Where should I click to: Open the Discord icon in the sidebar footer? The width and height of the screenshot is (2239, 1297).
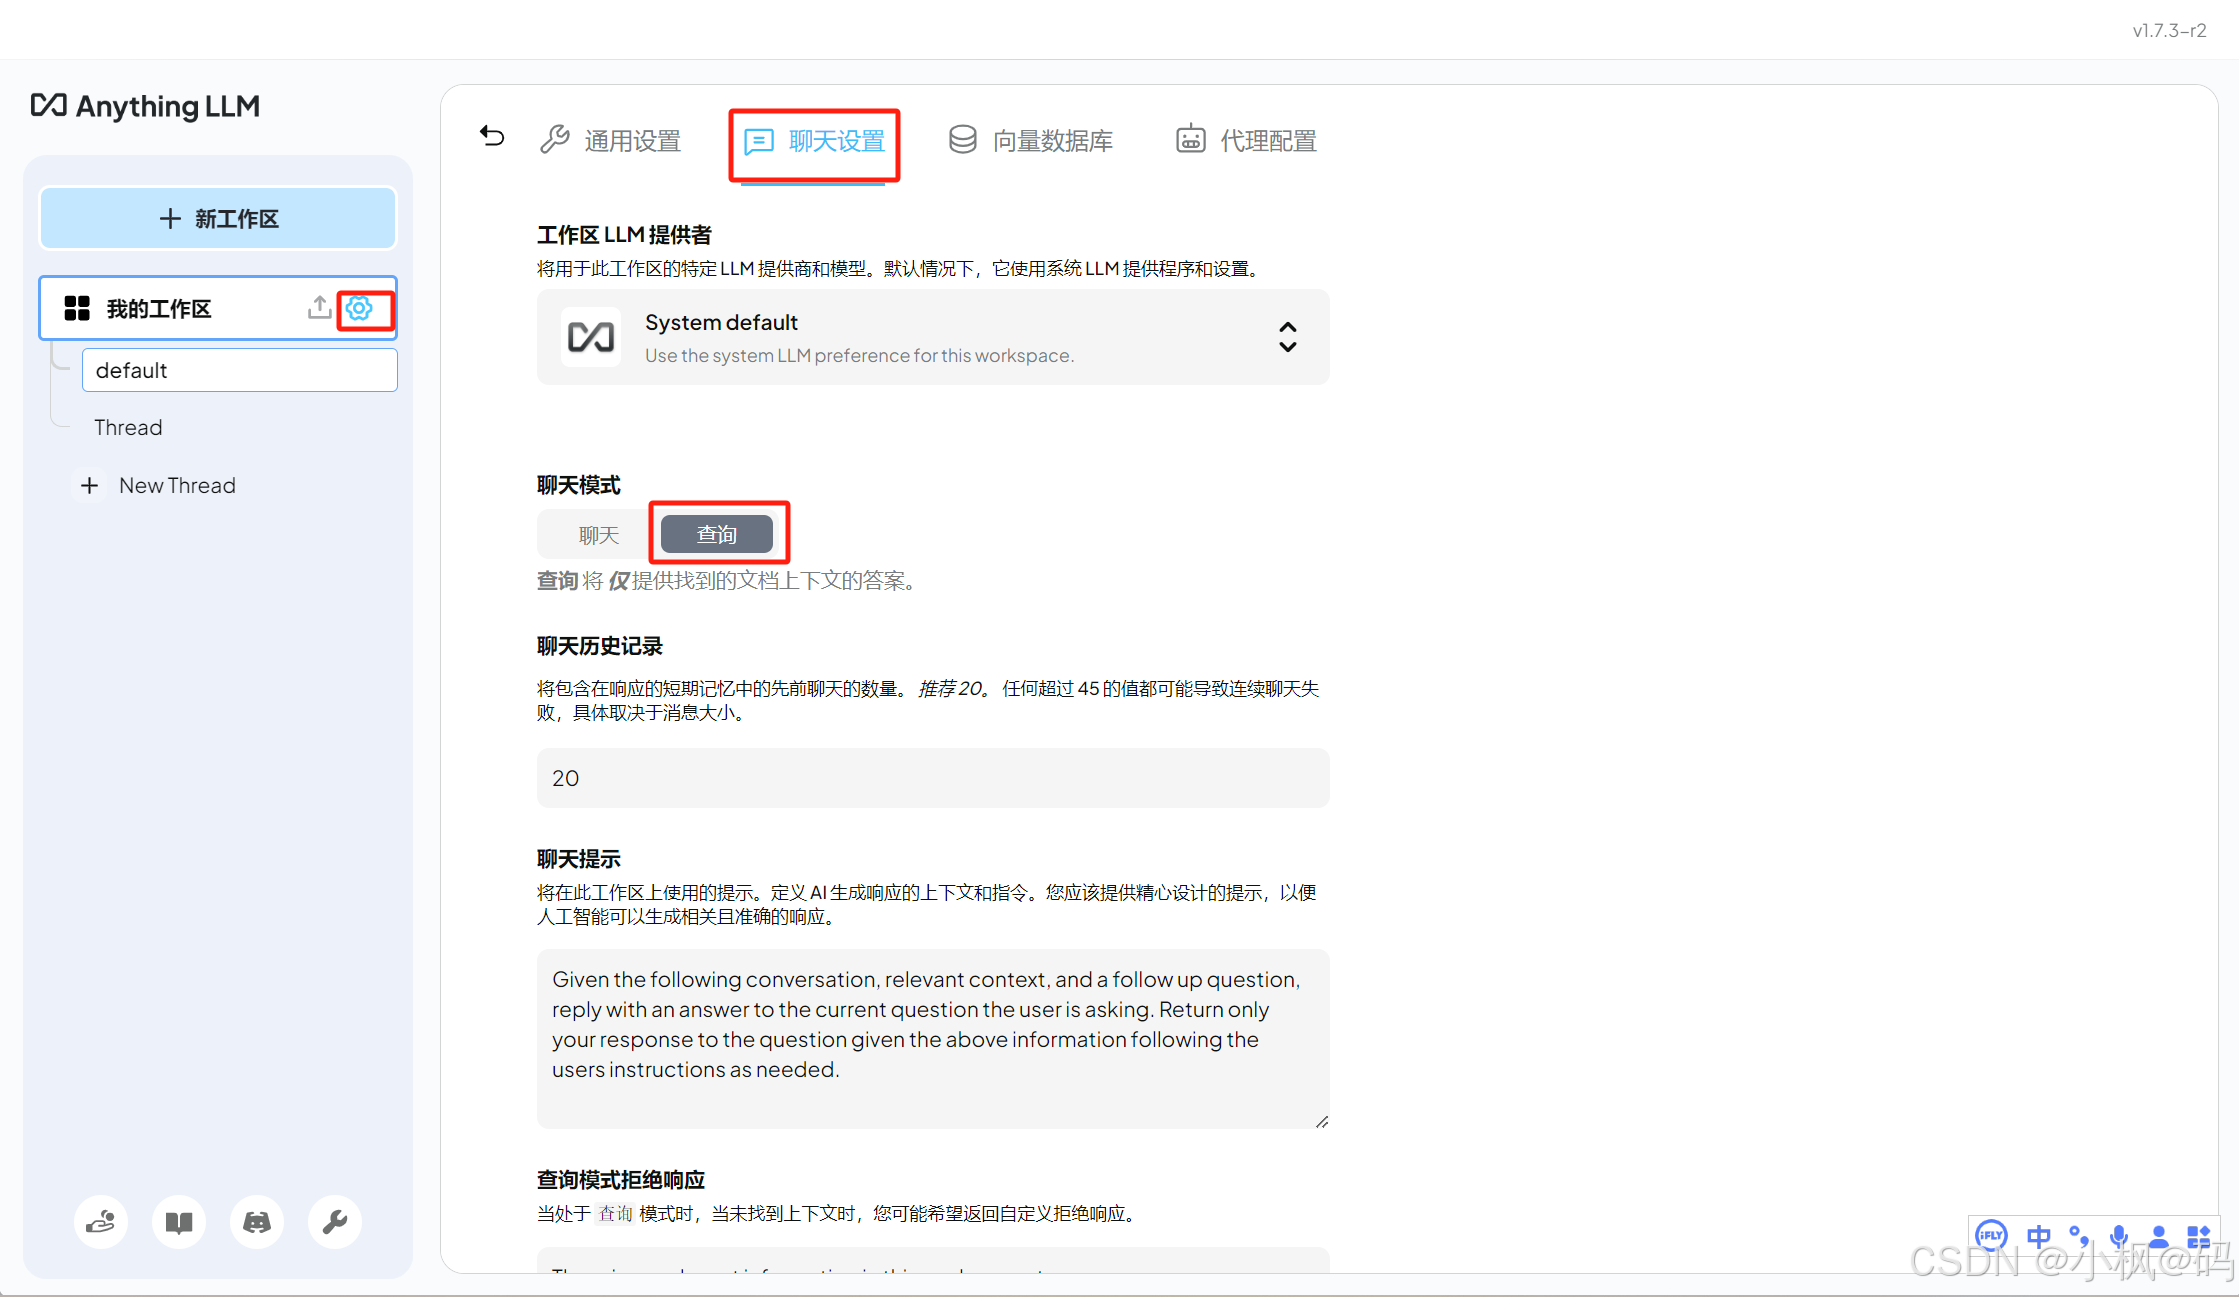257,1222
